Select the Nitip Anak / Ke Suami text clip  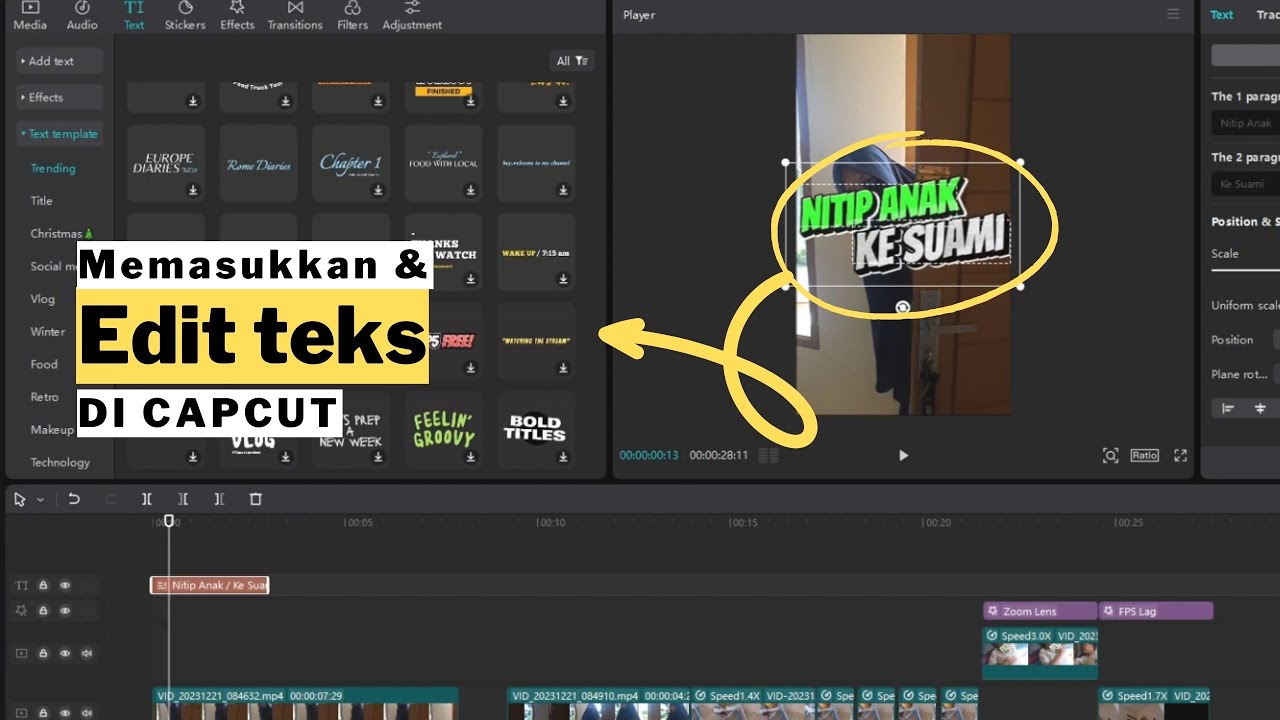(x=210, y=585)
